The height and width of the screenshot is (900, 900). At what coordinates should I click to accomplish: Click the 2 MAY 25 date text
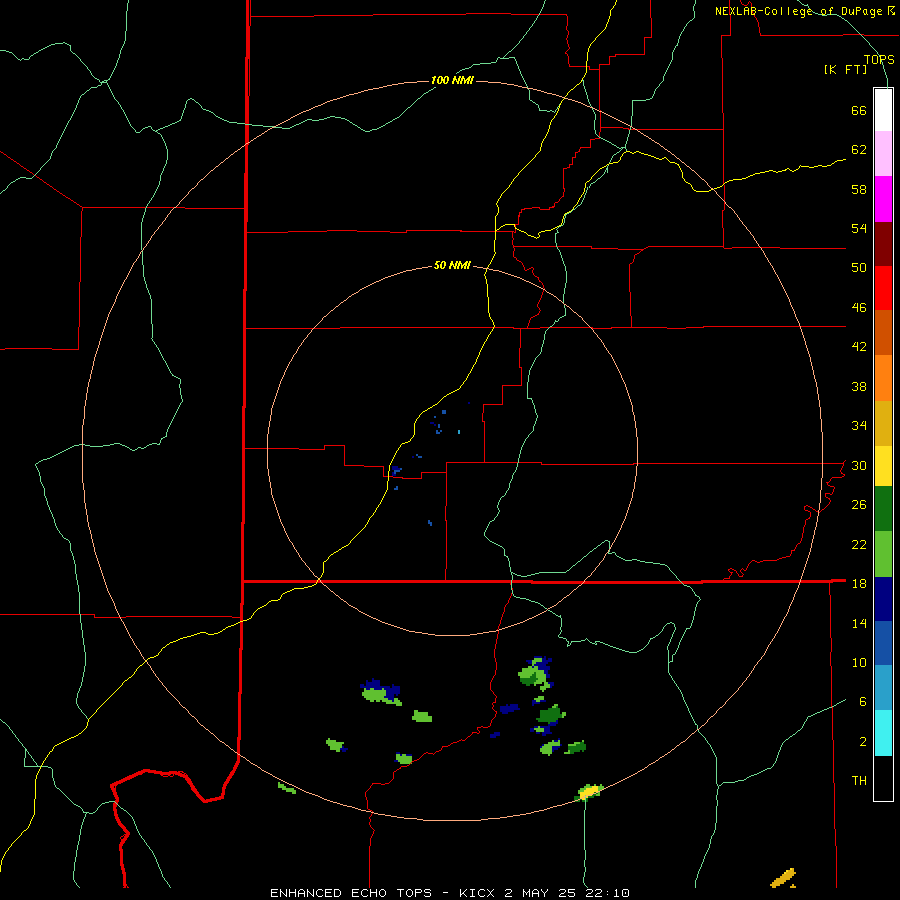(540, 893)
